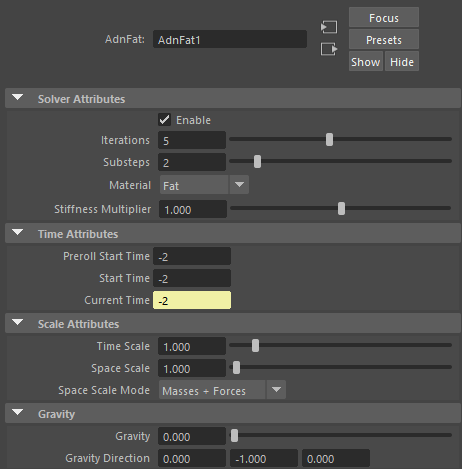The height and width of the screenshot is (469, 462).
Task: Open the Material dropdown showing Fat
Action: [x=204, y=185]
